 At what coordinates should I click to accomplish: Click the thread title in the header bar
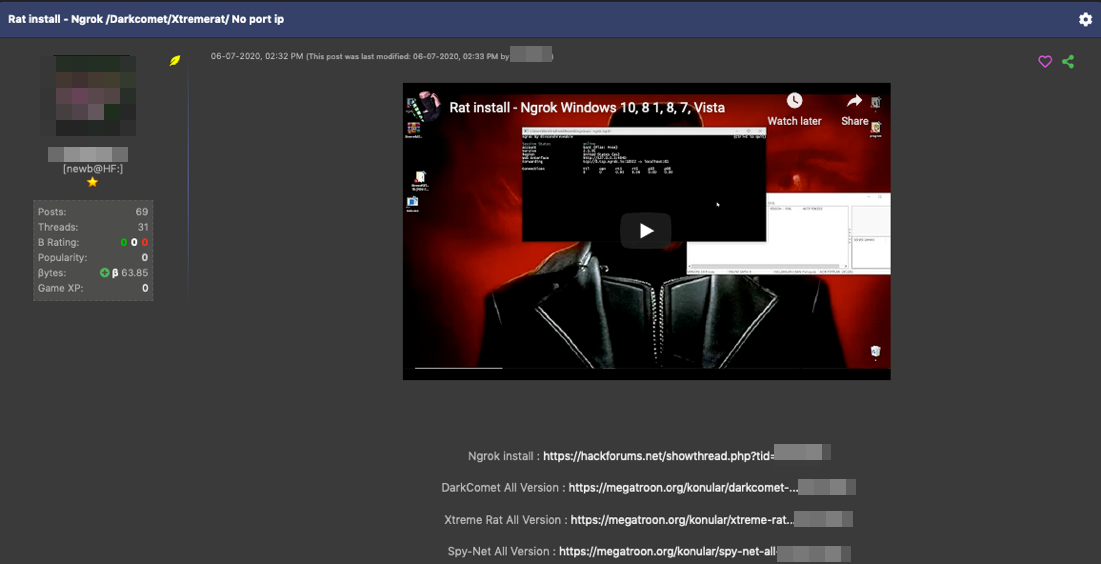(x=146, y=19)
